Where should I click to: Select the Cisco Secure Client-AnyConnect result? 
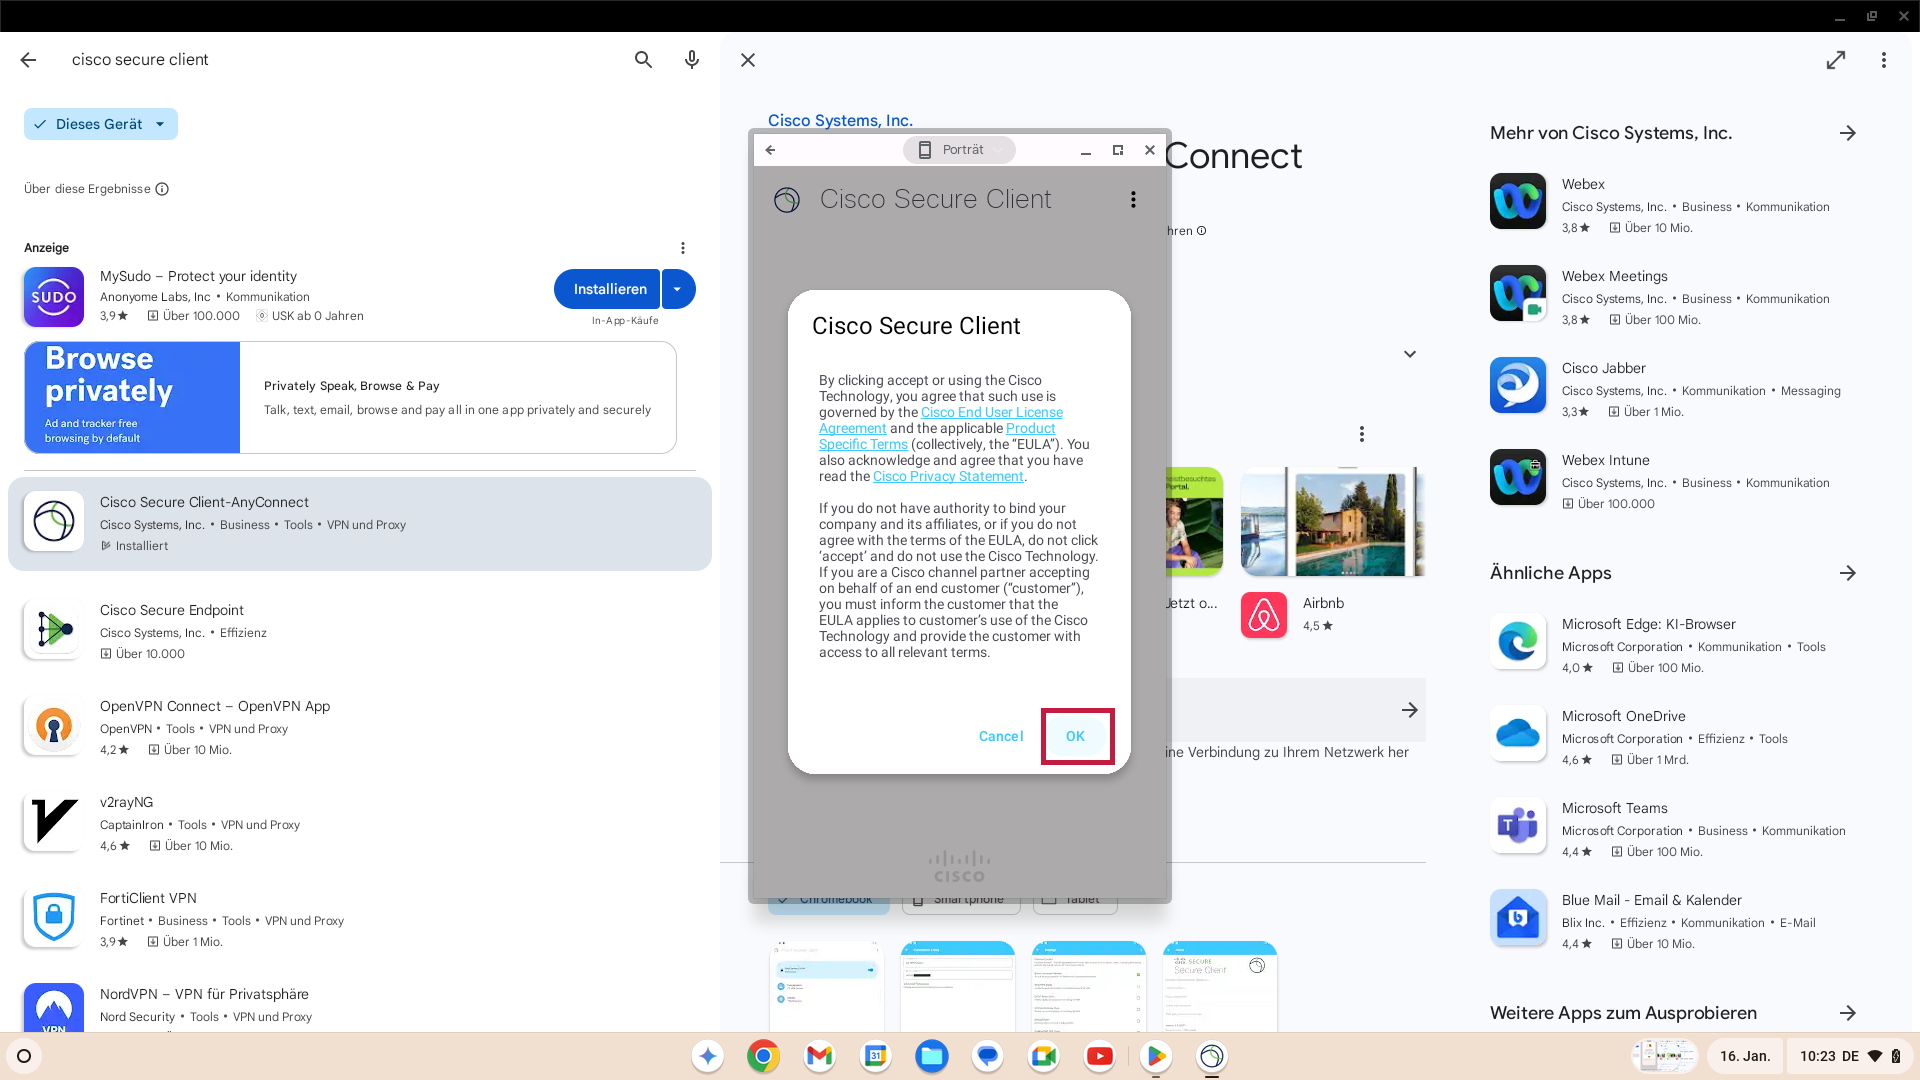point(360,524)
